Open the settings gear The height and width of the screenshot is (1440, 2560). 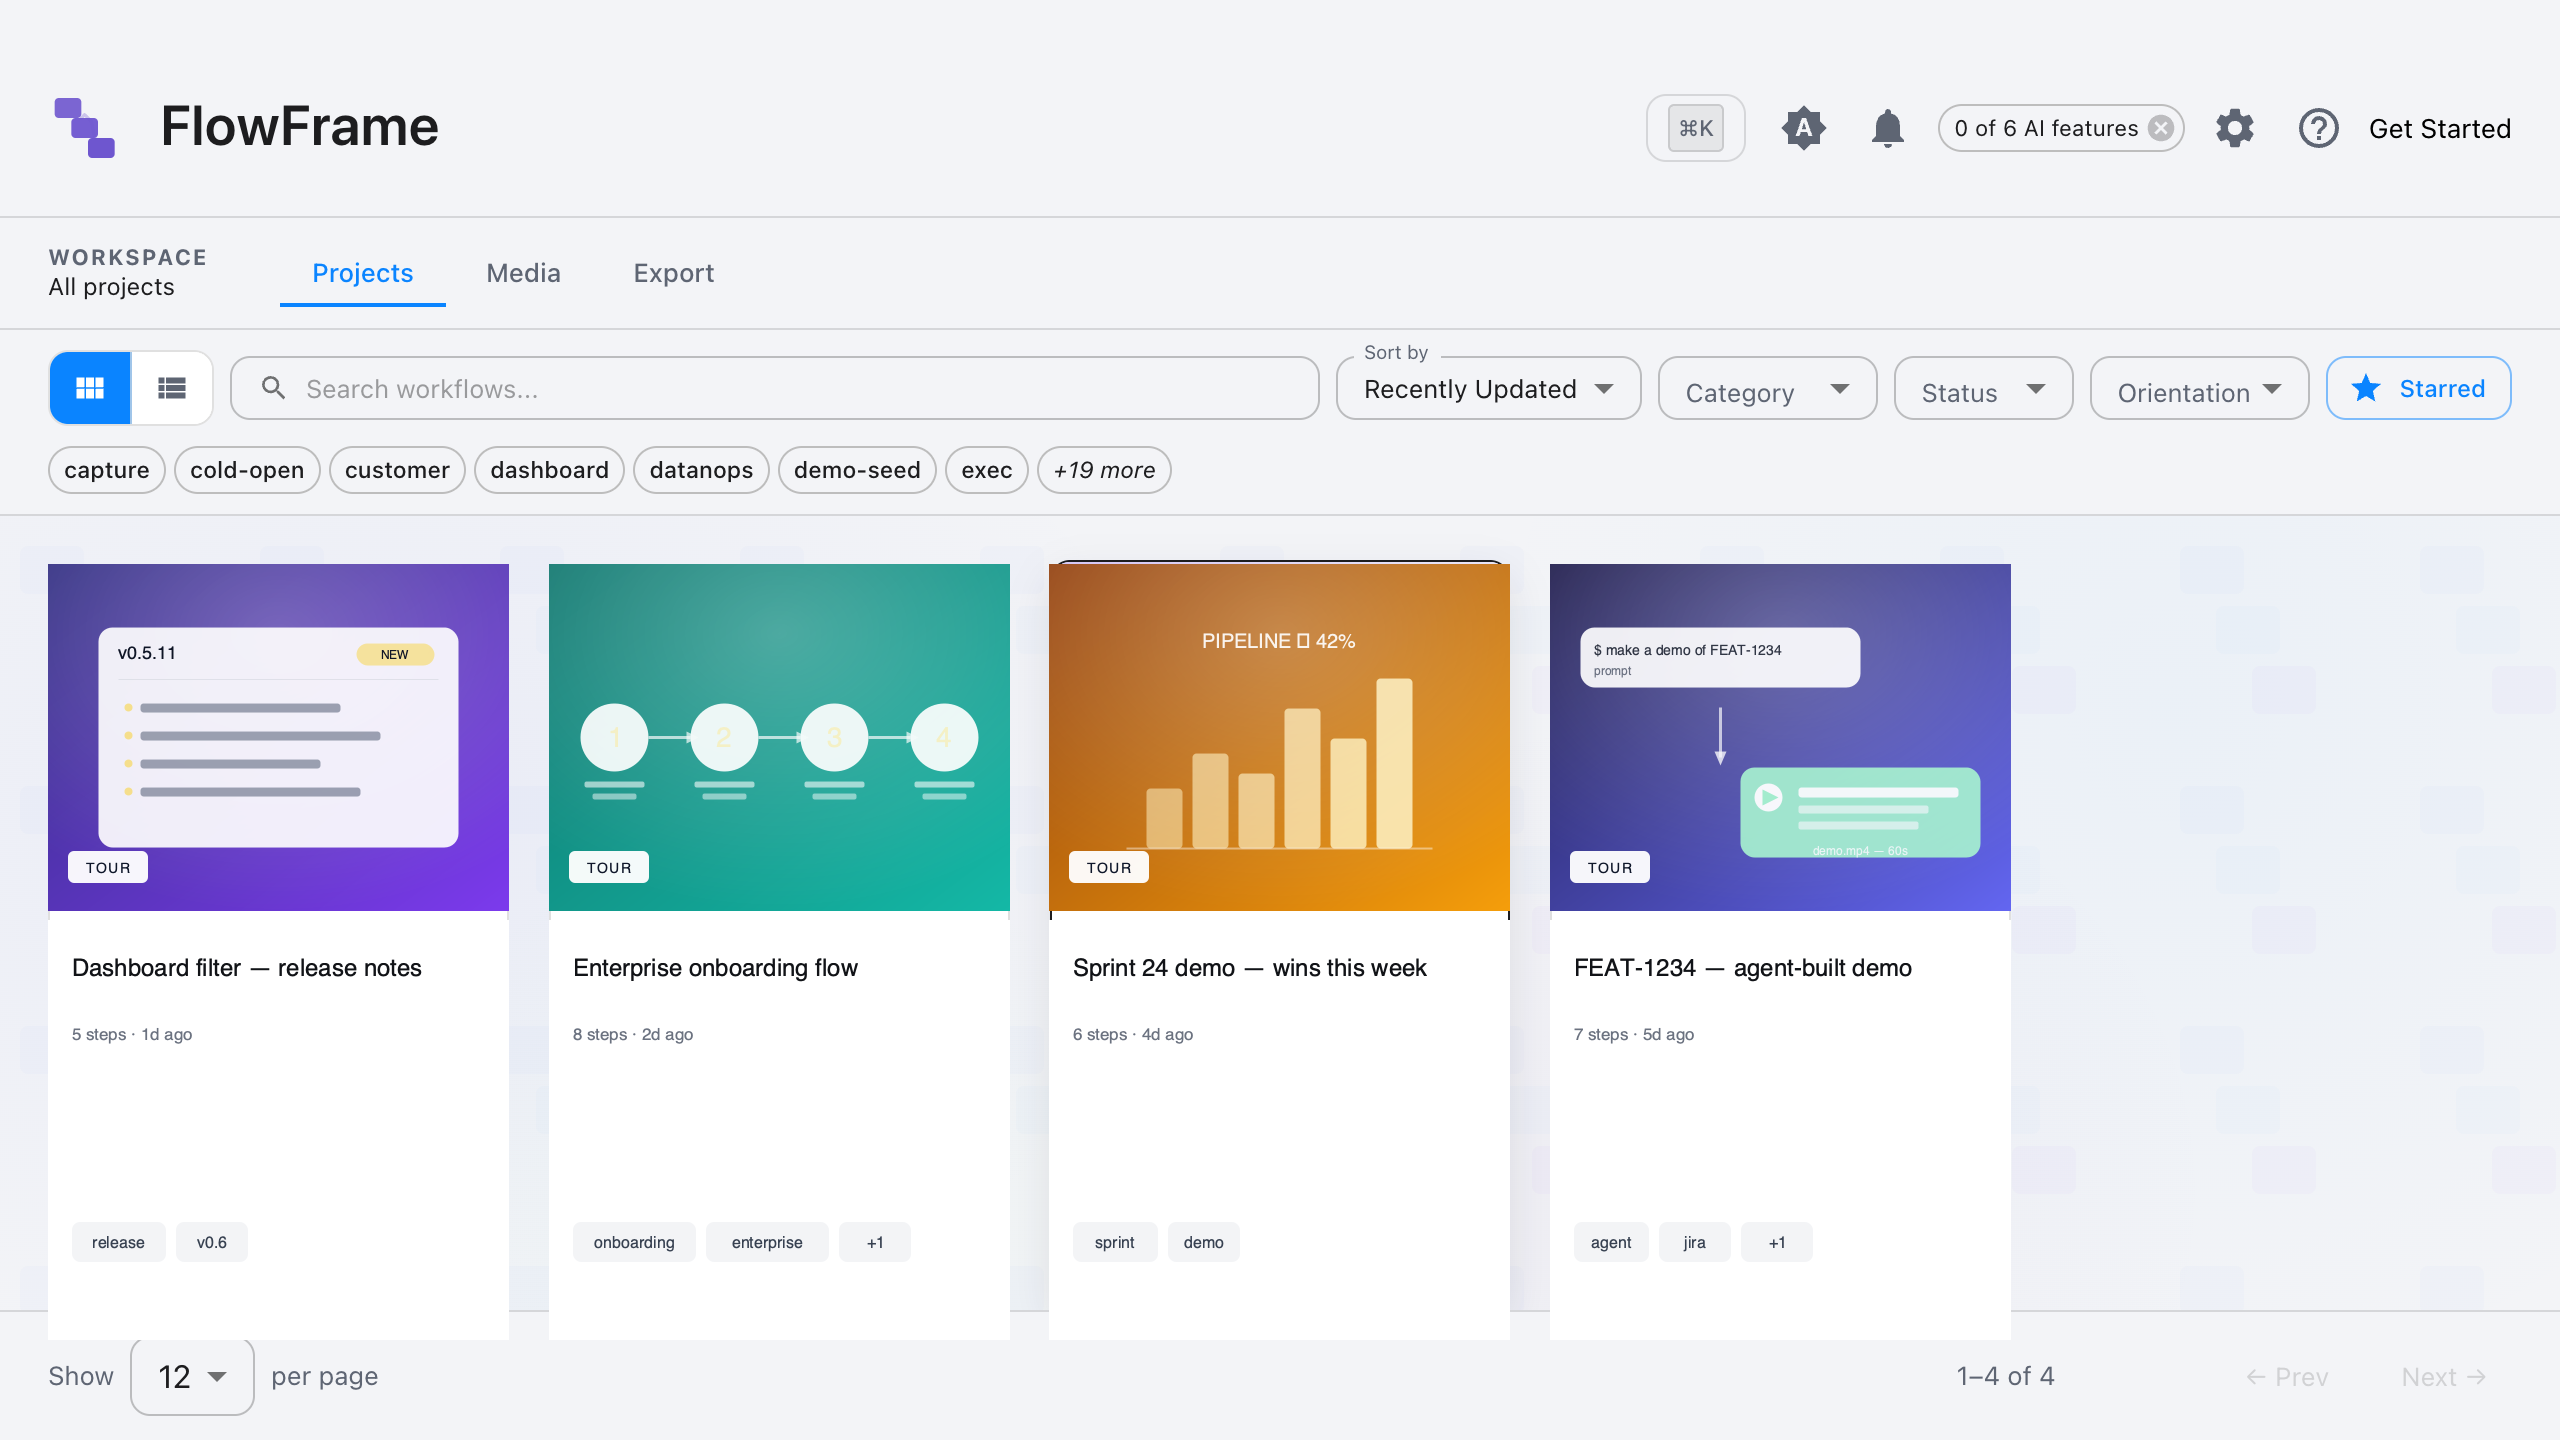click(2234, 128)
